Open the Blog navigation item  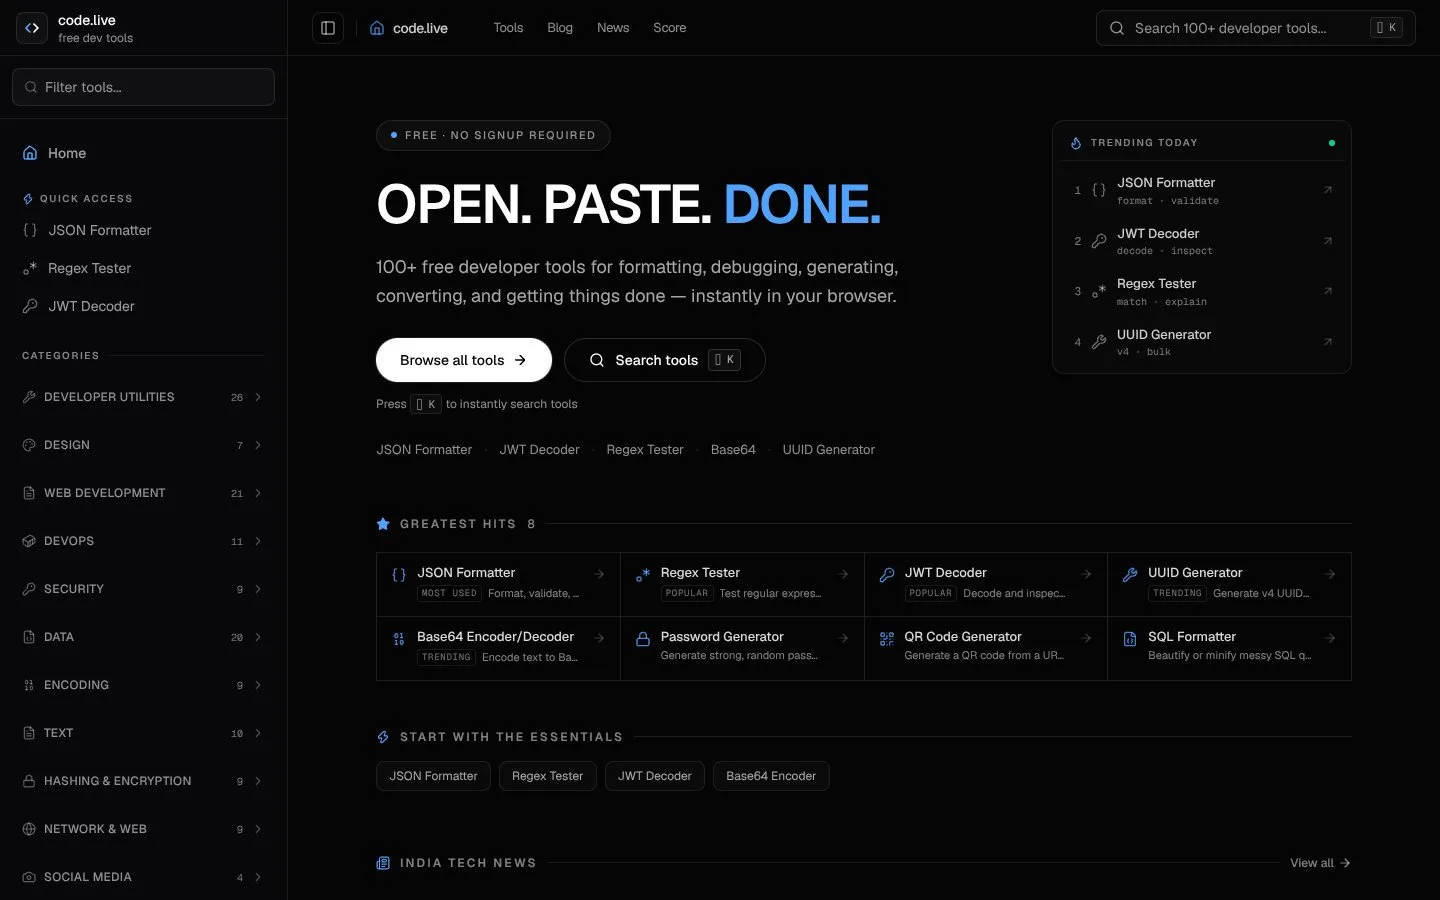coord(560,28)
